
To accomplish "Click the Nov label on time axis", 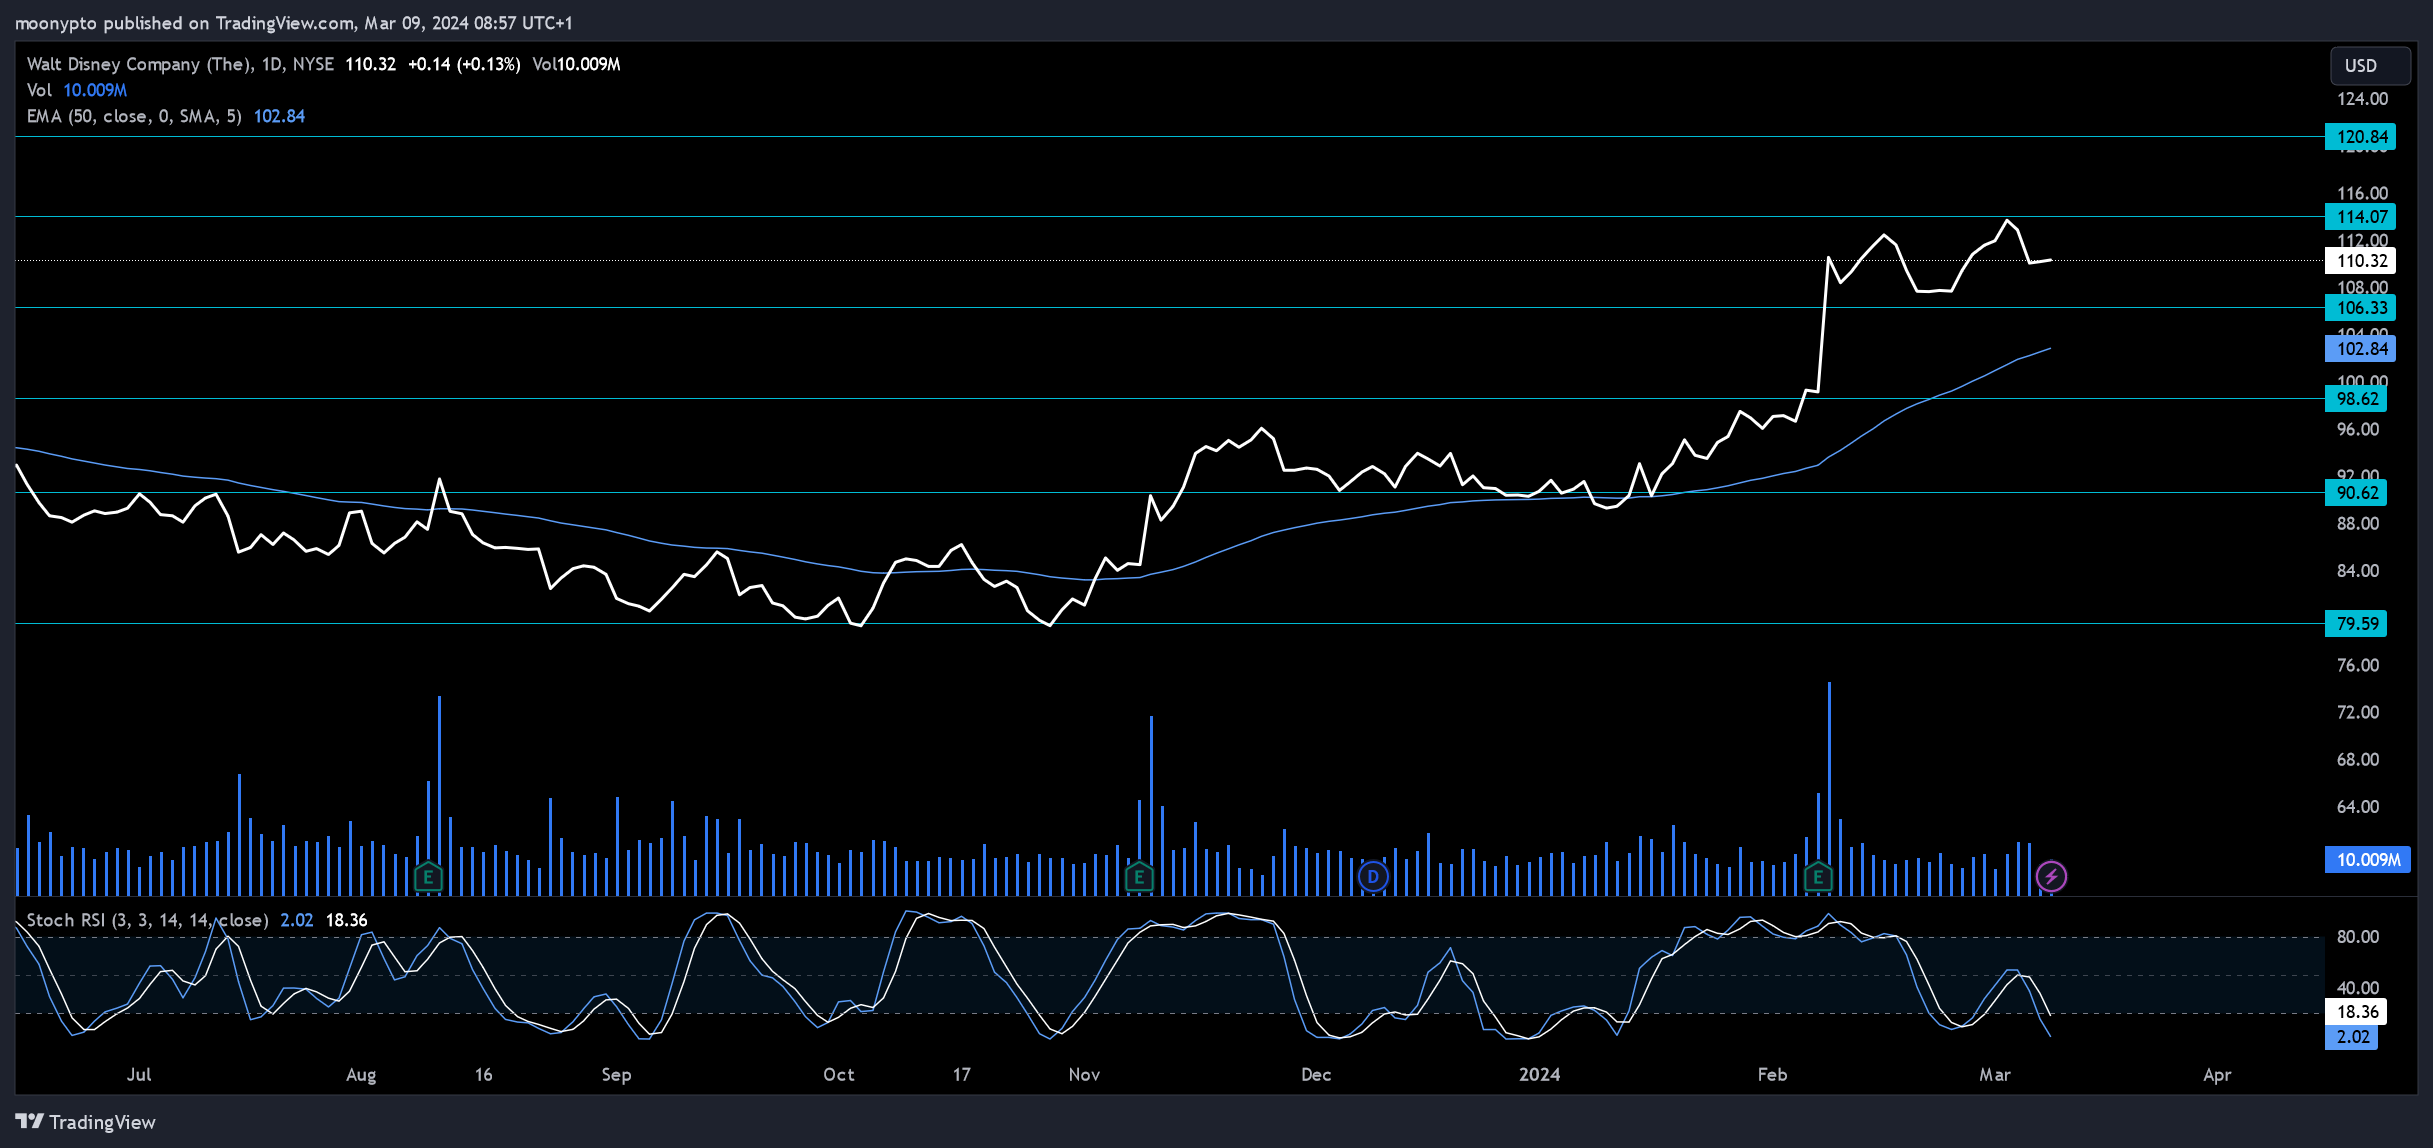I will [1084, 1074].
